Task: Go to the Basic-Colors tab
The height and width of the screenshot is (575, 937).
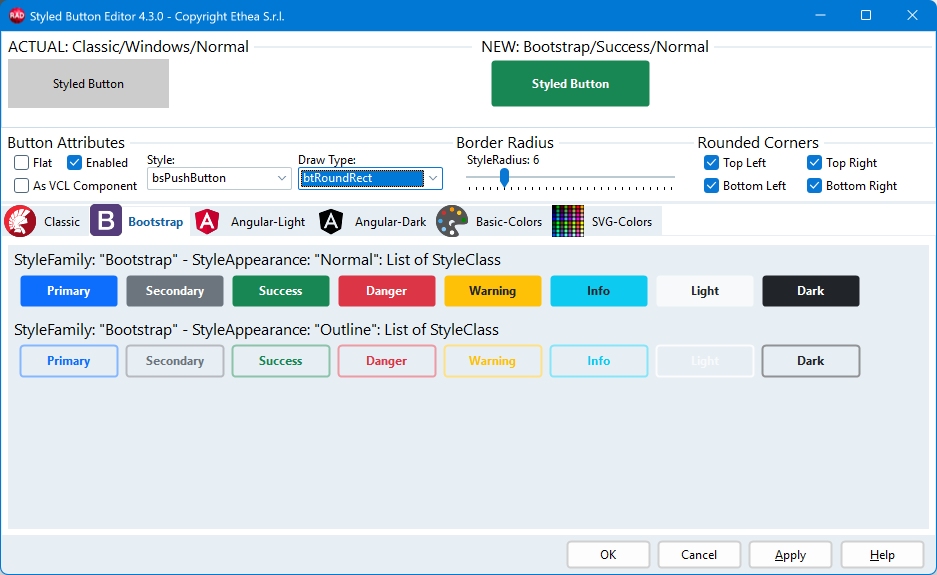Action: [x=491, y=221]
